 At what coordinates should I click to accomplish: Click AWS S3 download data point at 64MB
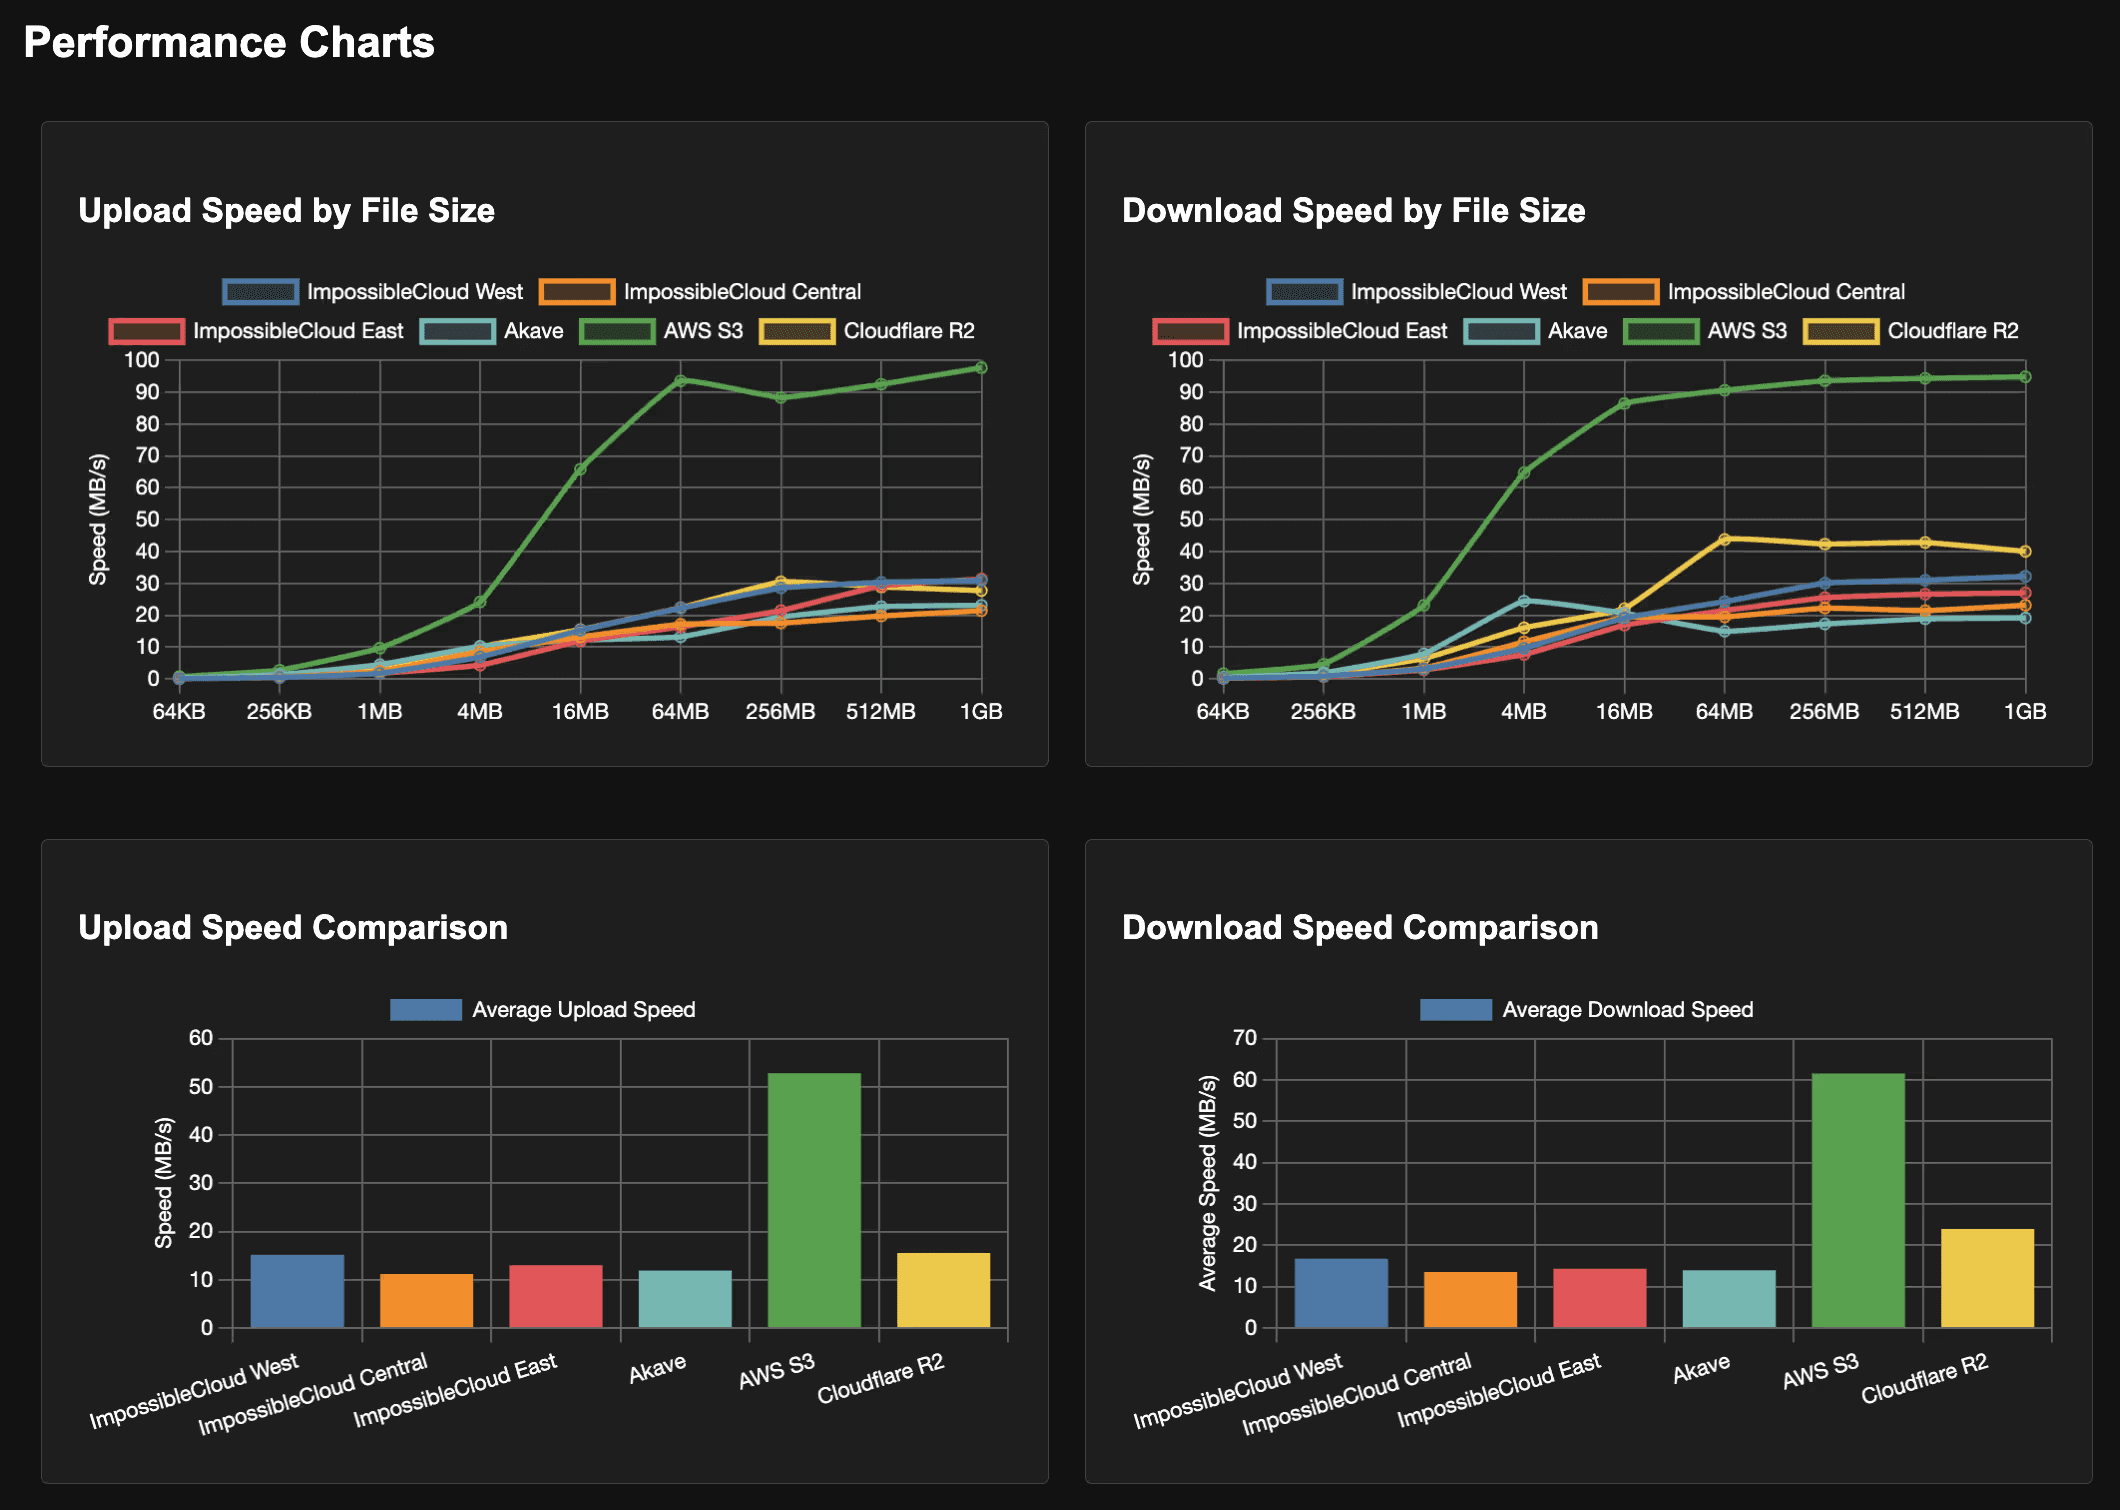point(1724,390)
